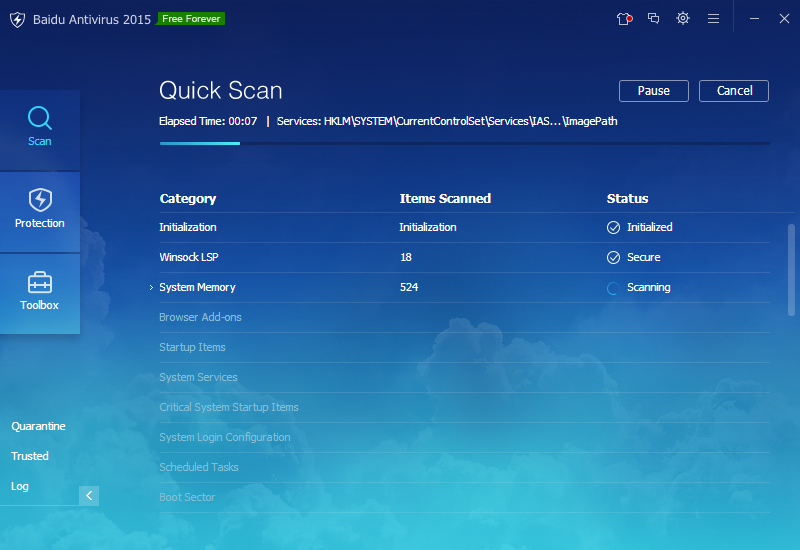Select the Scheduled Tasks row

pos(464,467)
